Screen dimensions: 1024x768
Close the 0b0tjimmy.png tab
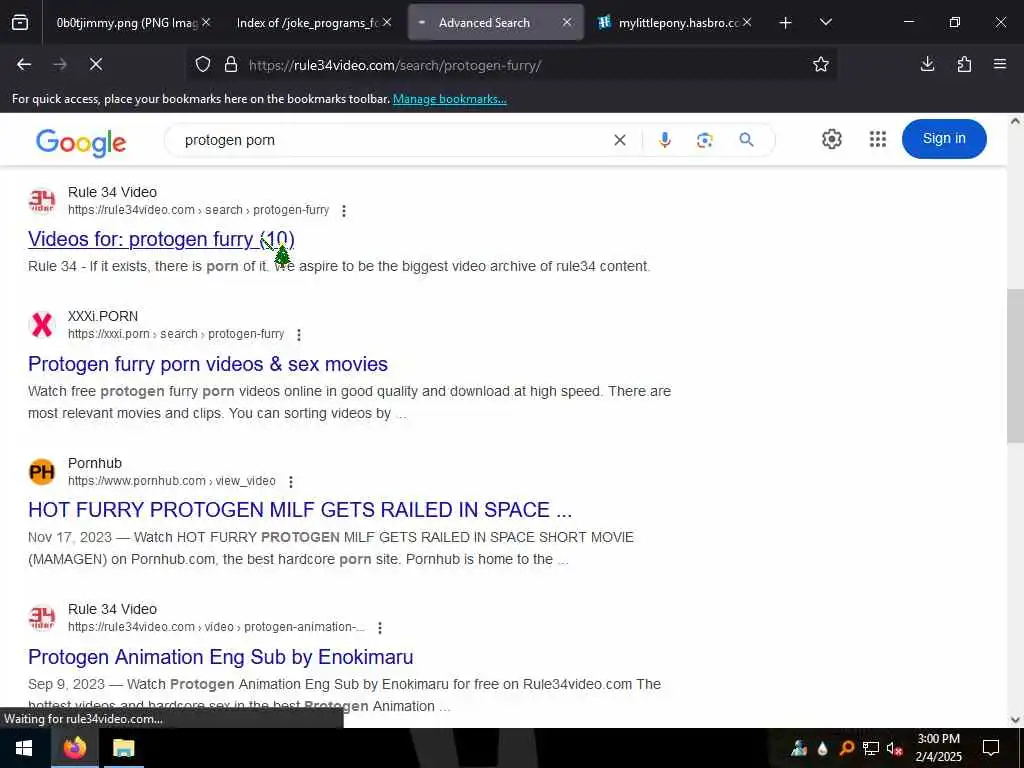206,23
